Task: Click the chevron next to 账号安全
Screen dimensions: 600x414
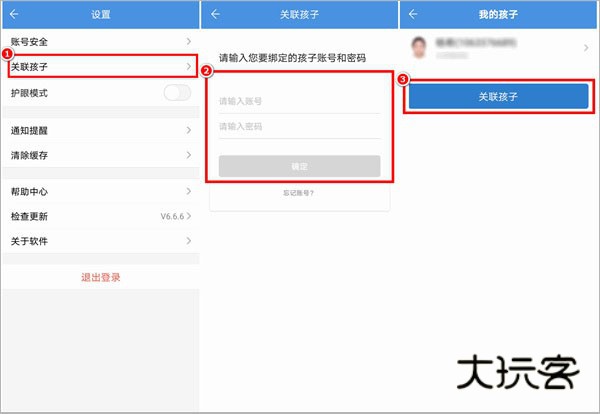Action: [x=189, y=41]
